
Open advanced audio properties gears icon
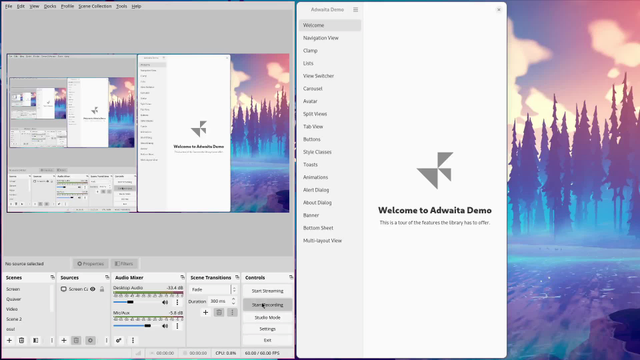coord(119,340)
